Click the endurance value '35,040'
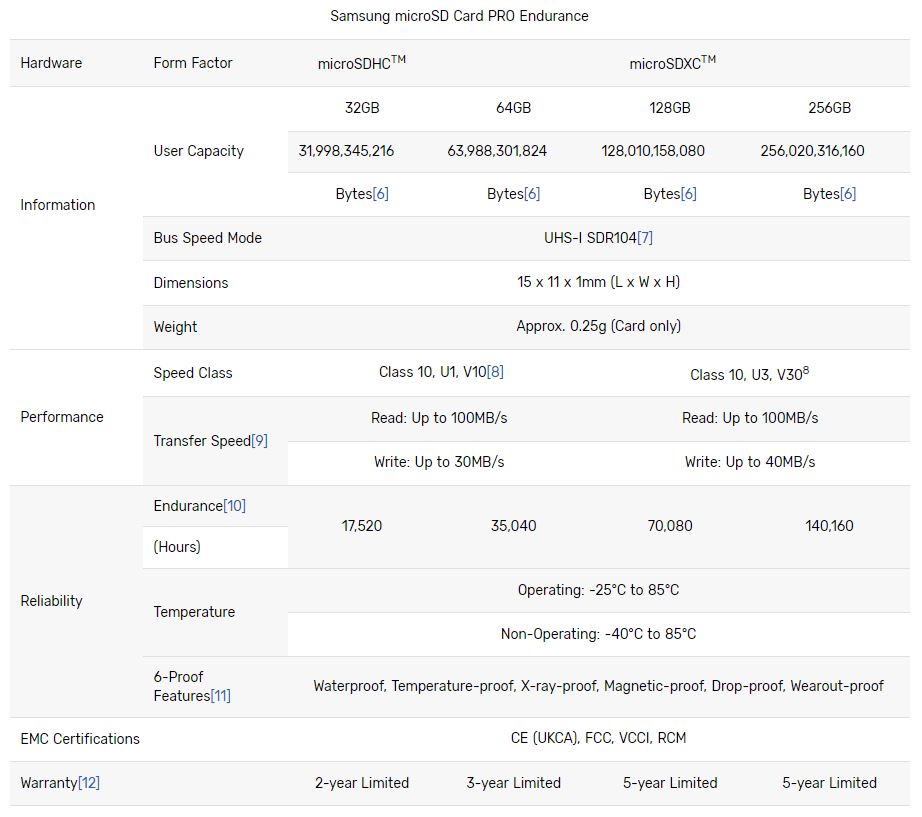The image size is (922, 817). (x=513, y=526)
